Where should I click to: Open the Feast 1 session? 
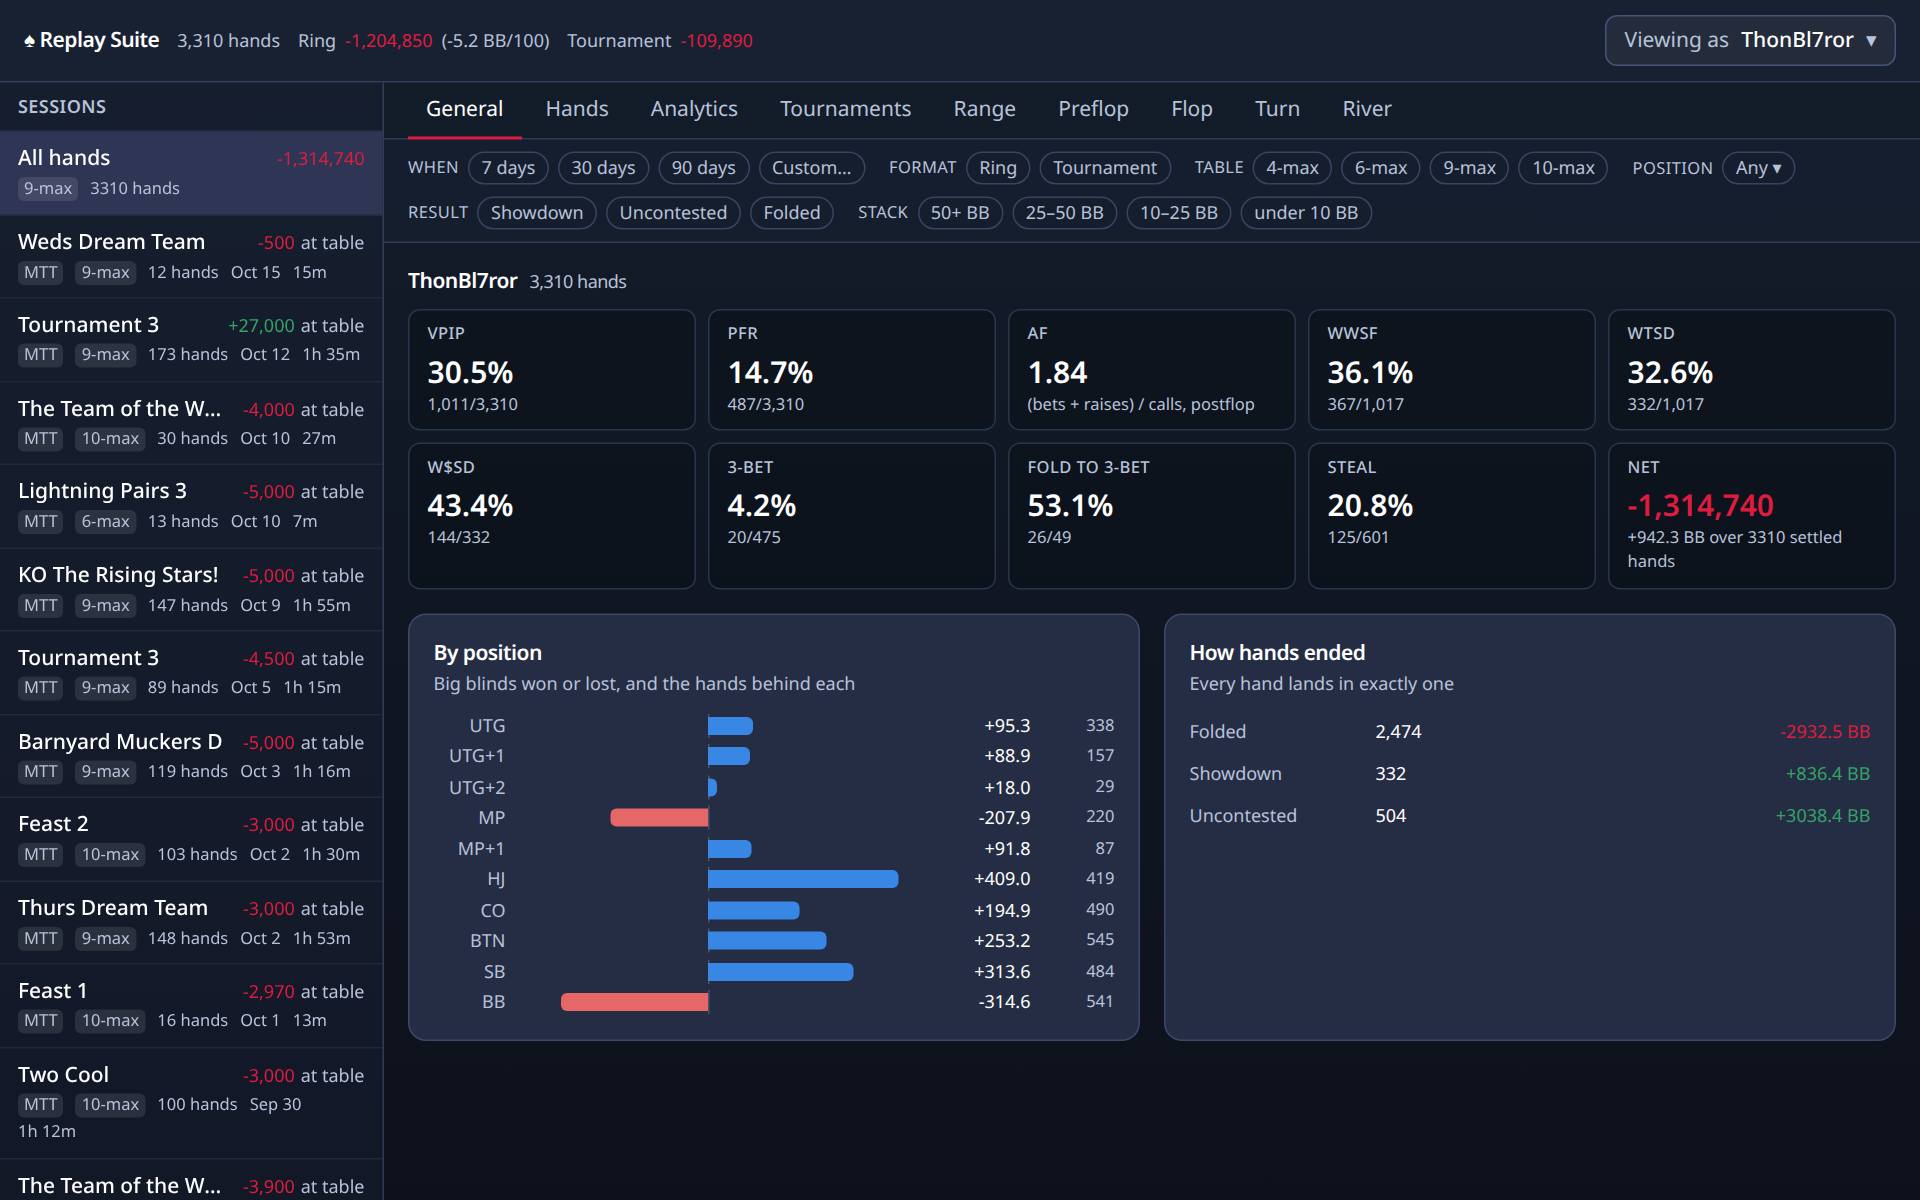pyautogui.click(x=191, y=1006)
